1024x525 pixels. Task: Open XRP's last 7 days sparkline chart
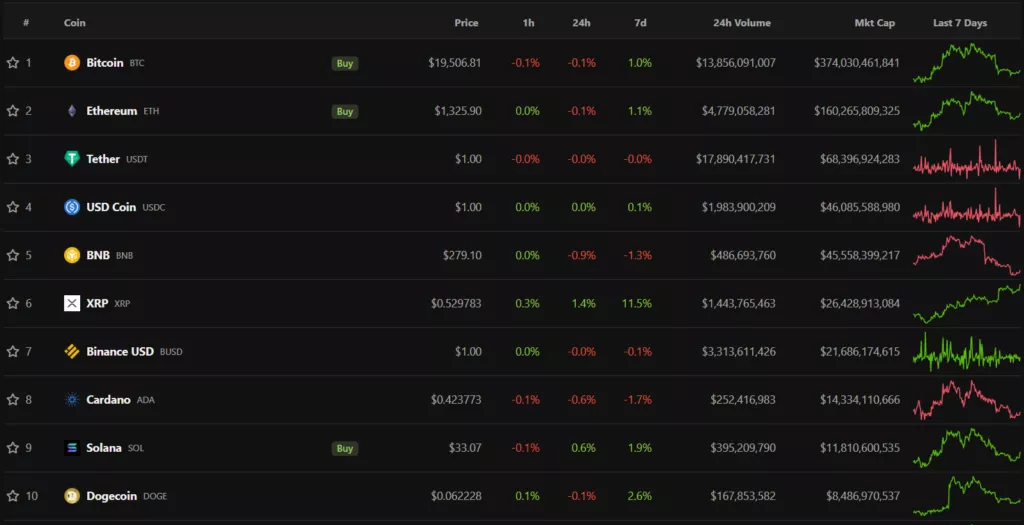click(x=966, y=303)
